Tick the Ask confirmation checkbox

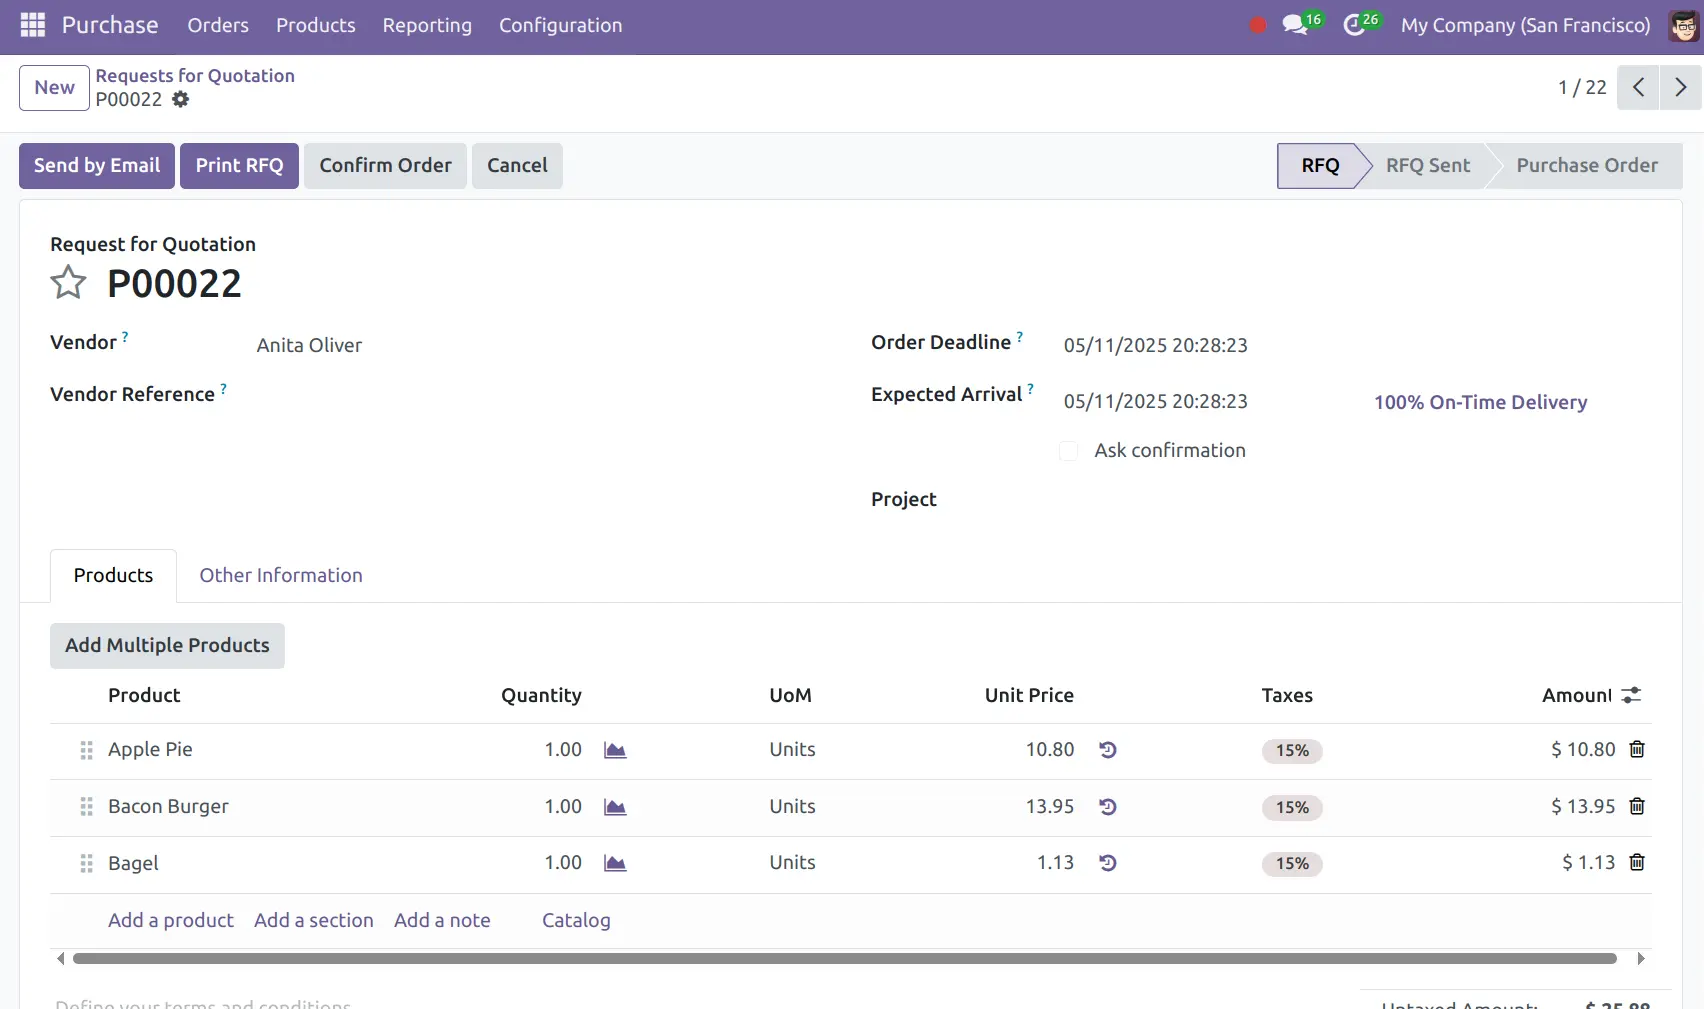[x=1069, y=451]
